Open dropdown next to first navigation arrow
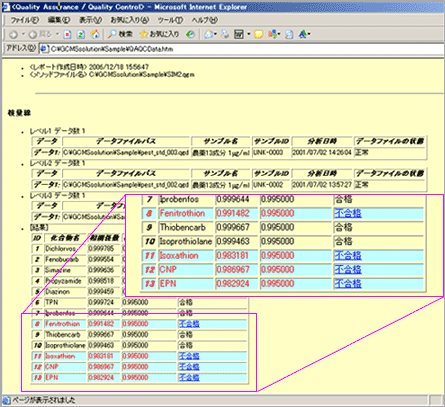 [23, 34]
